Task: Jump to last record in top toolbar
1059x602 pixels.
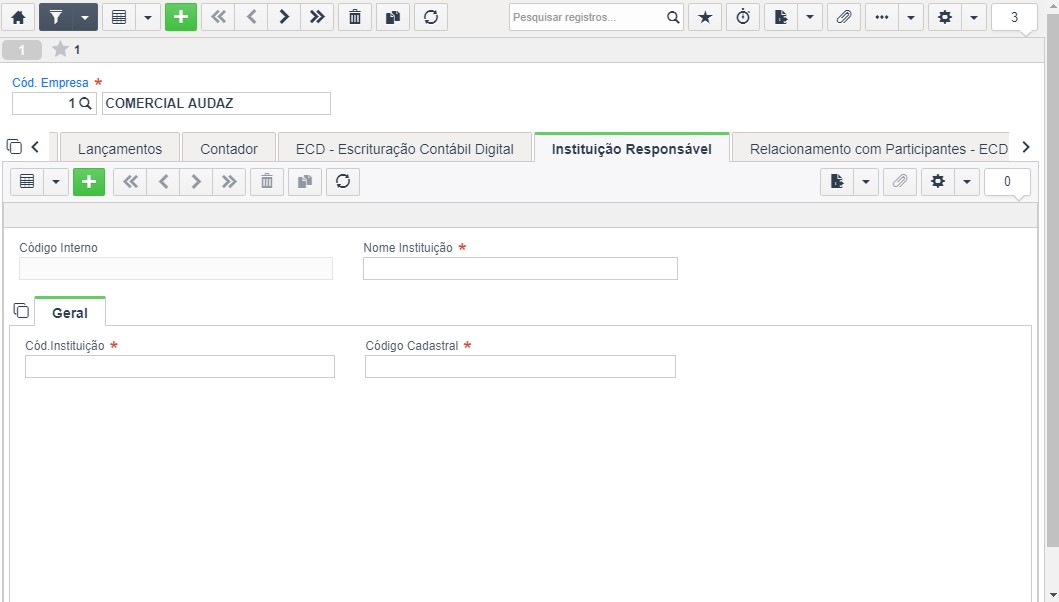Action: tap(317, 17)
